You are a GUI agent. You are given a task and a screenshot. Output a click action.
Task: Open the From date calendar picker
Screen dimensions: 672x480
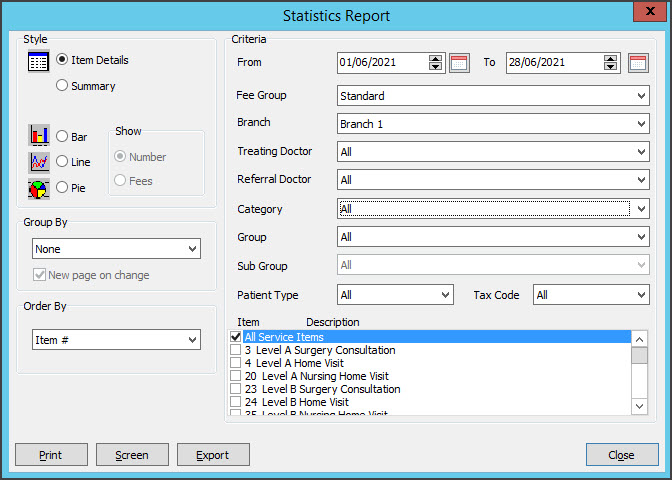point(459,63)
